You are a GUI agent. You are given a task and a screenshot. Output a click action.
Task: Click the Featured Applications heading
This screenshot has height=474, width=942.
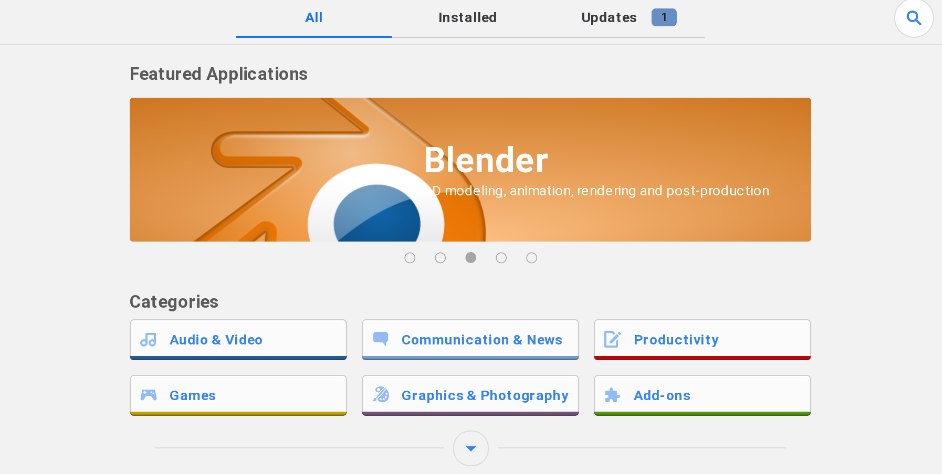pyautogui.click(x=219, y=74)
